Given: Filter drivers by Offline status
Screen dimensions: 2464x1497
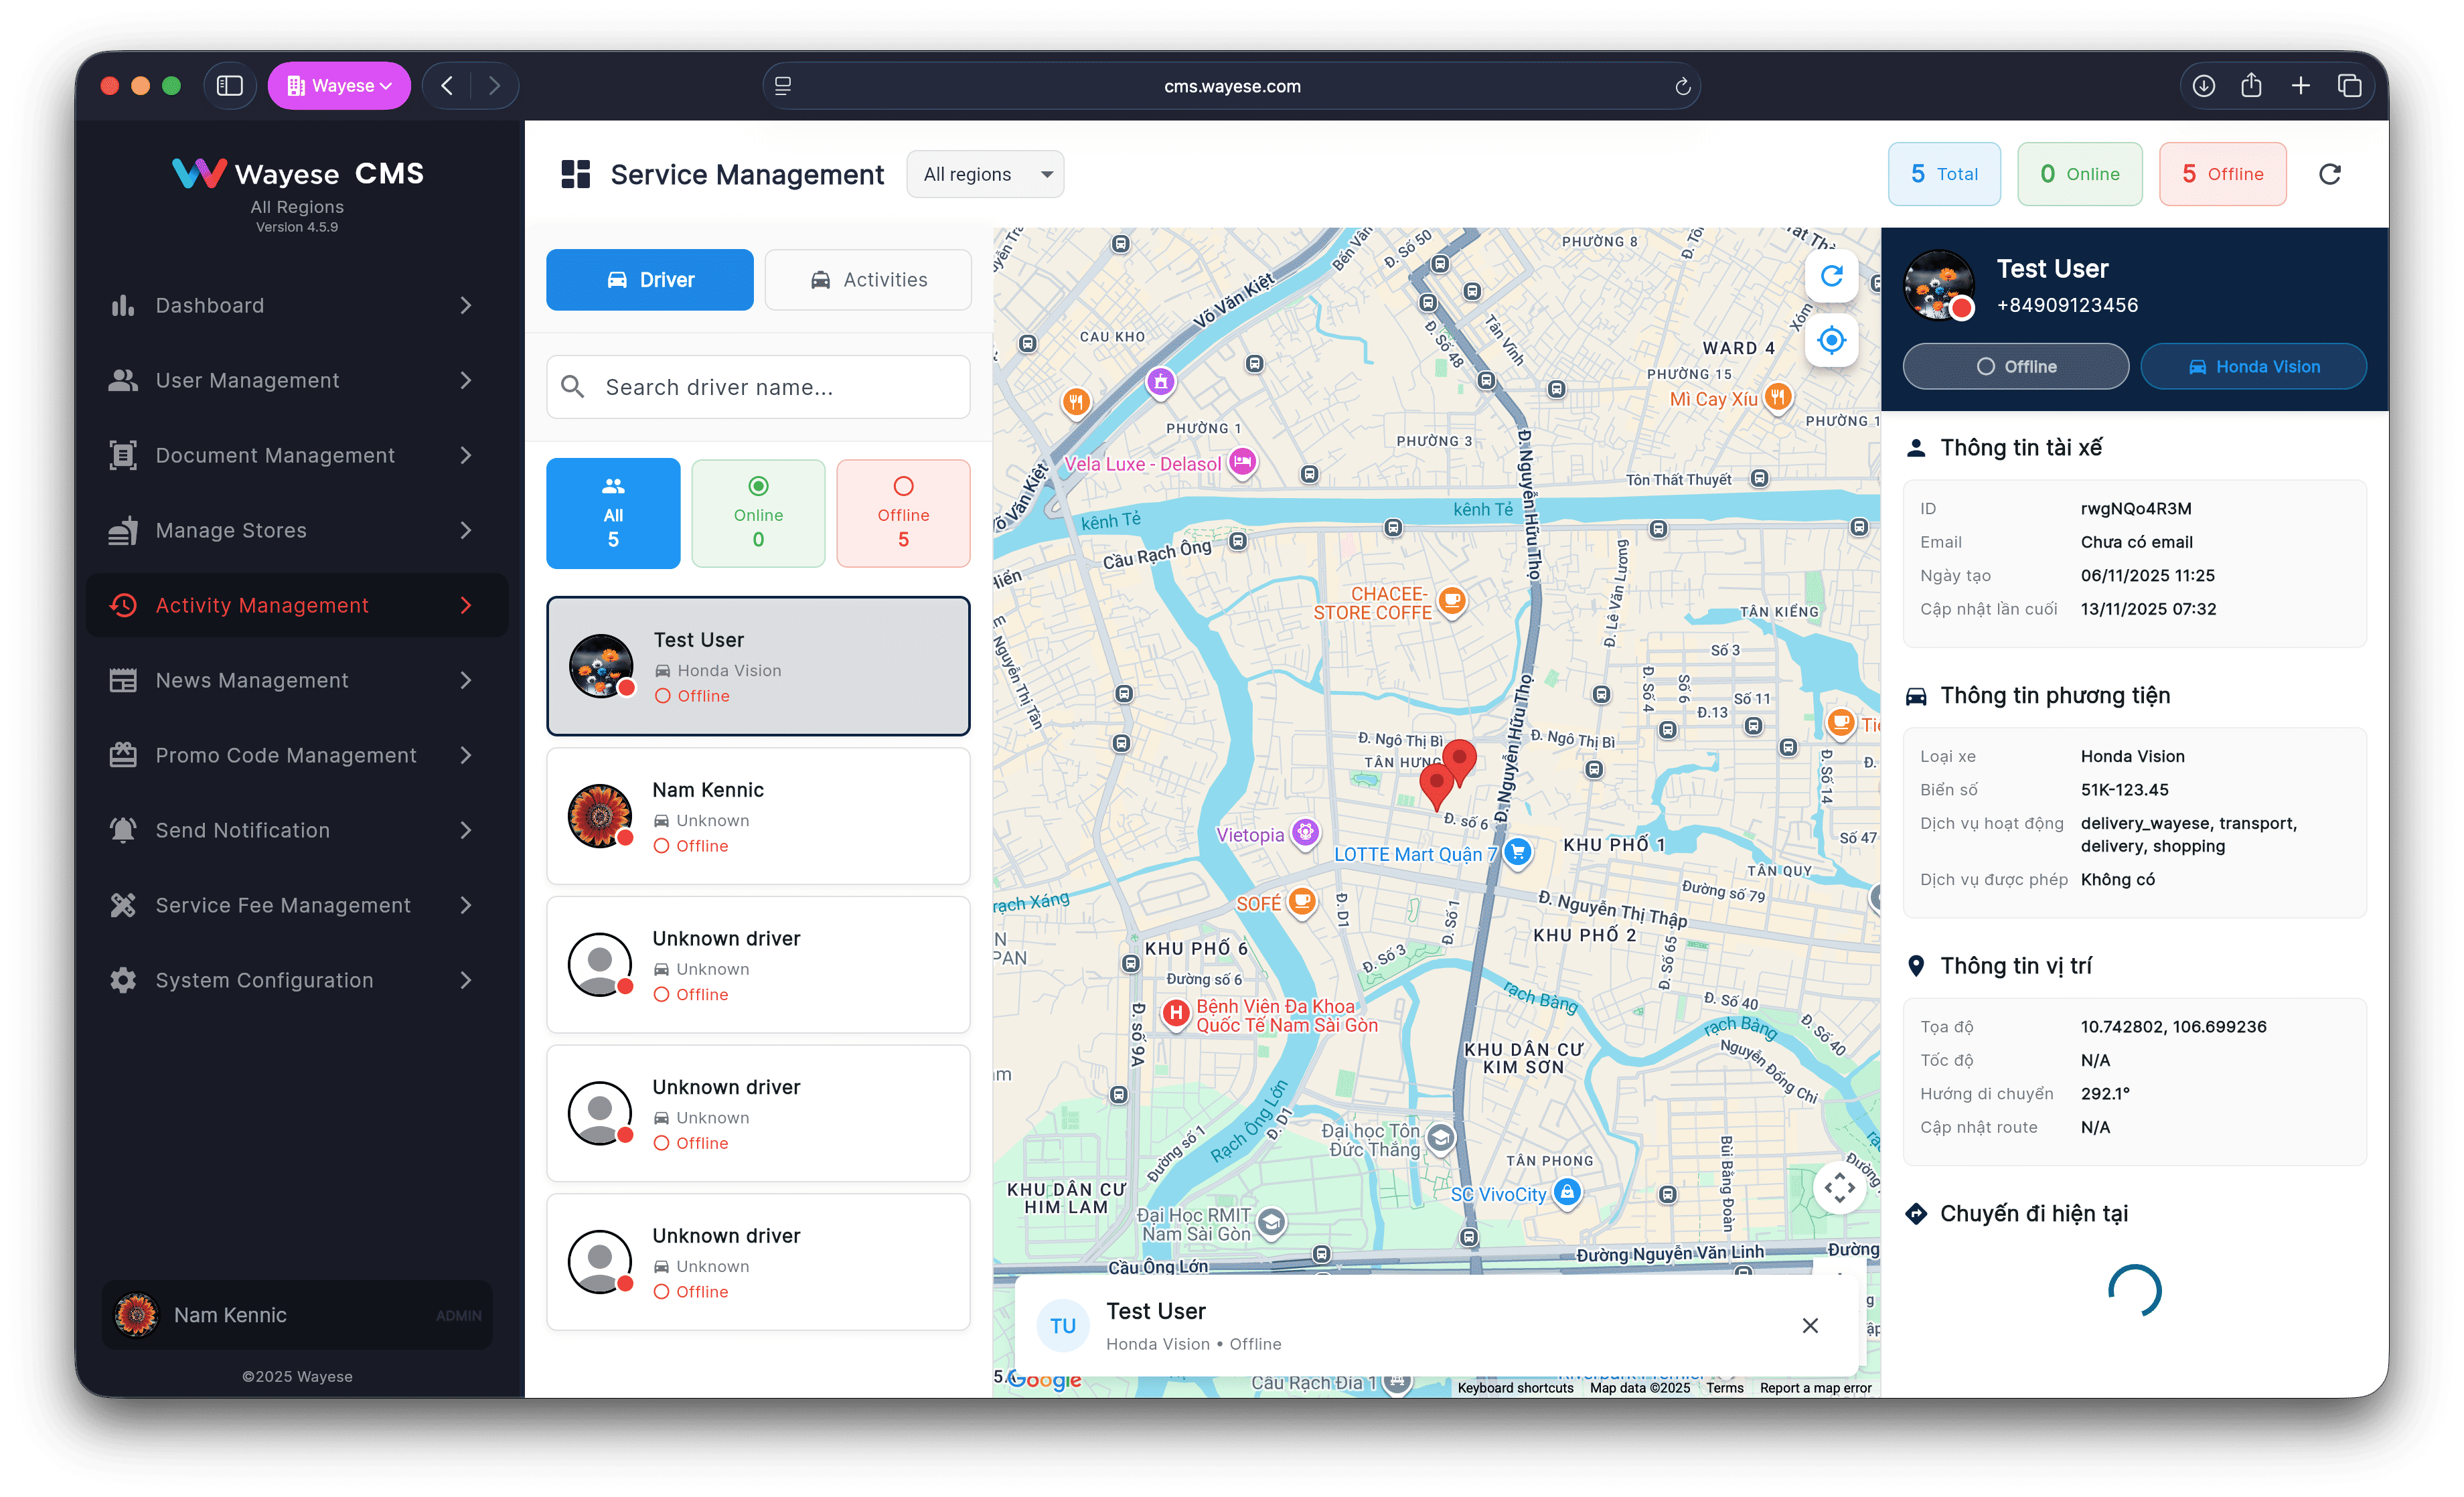Looking at the screenshot, I should [x=903, y=513].
